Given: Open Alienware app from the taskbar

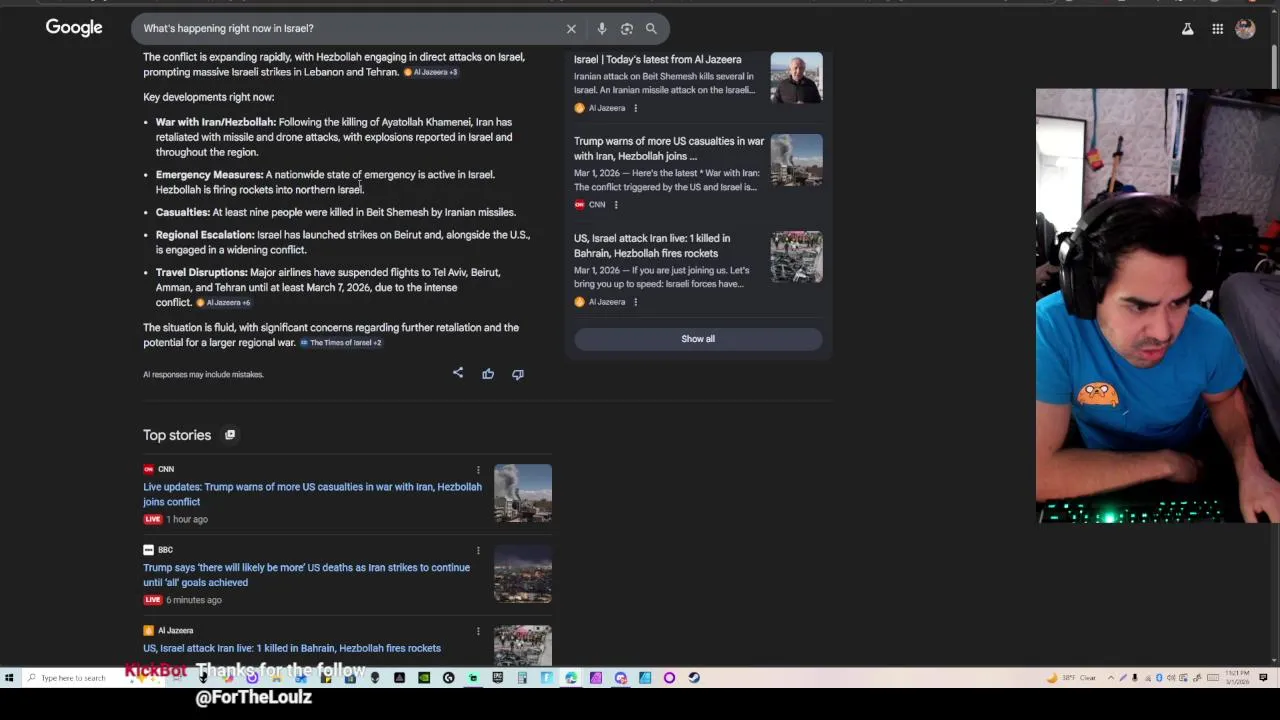Looking at the screenshot, I should click(x=375, y=678).
